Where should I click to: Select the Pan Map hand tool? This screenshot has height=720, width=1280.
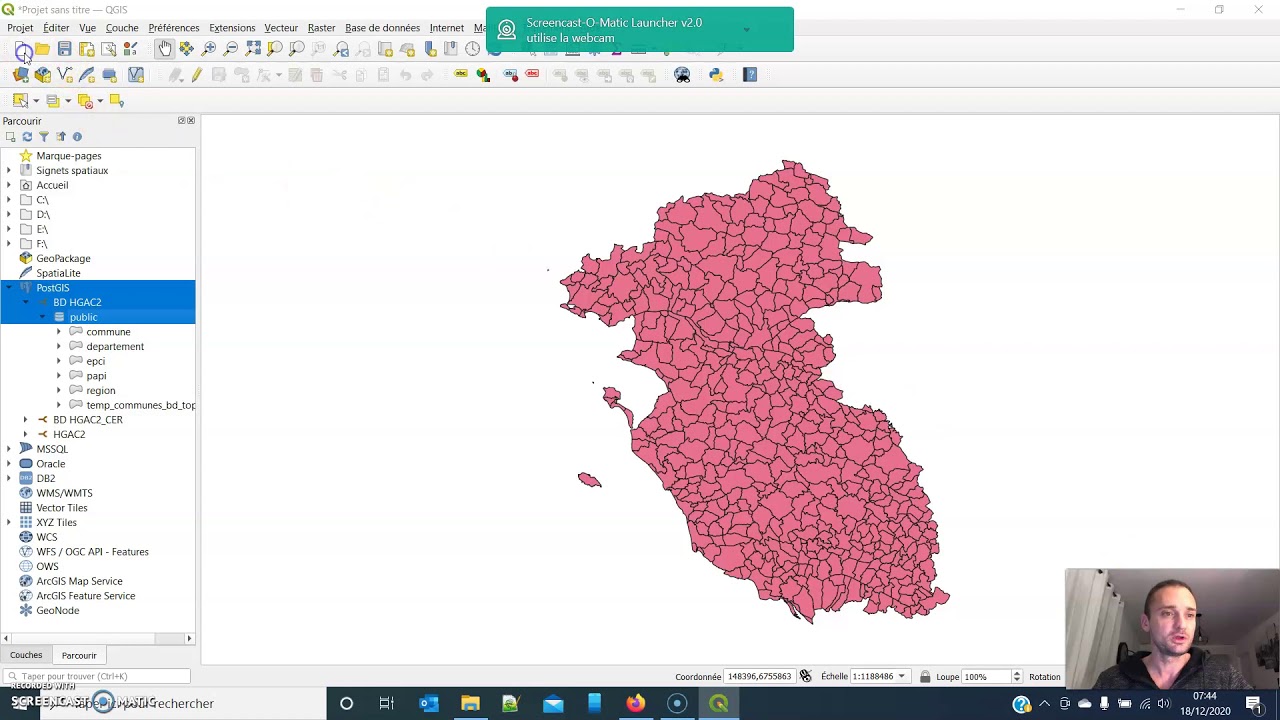point(165,49)
